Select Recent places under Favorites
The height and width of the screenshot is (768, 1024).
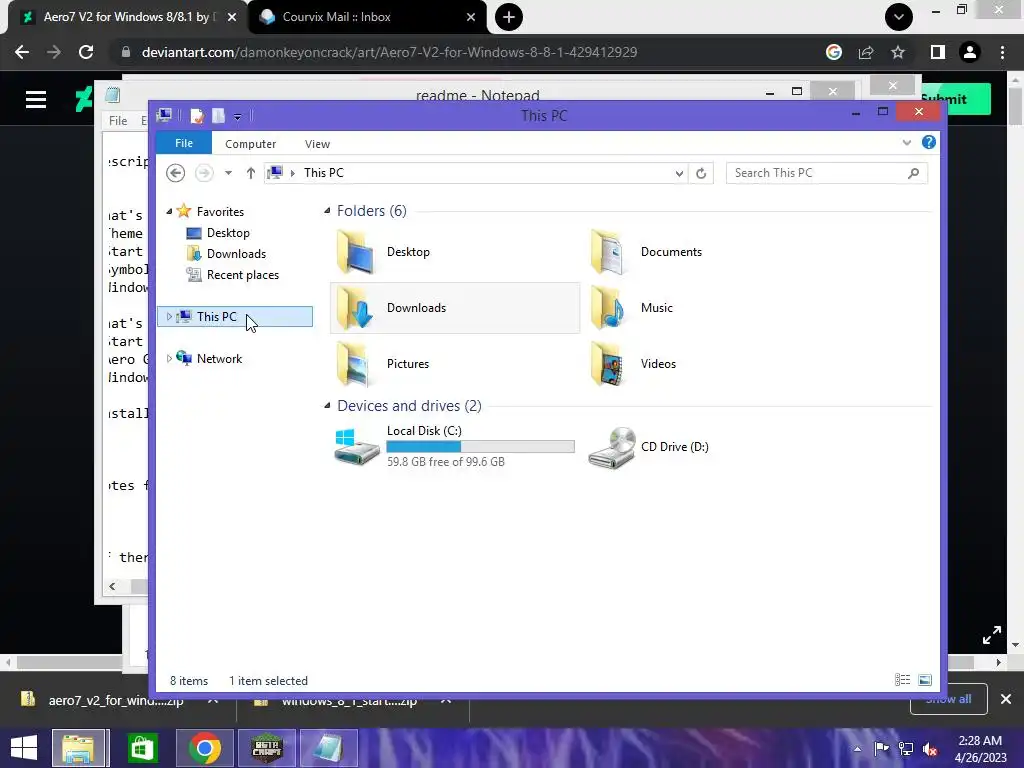242,275
